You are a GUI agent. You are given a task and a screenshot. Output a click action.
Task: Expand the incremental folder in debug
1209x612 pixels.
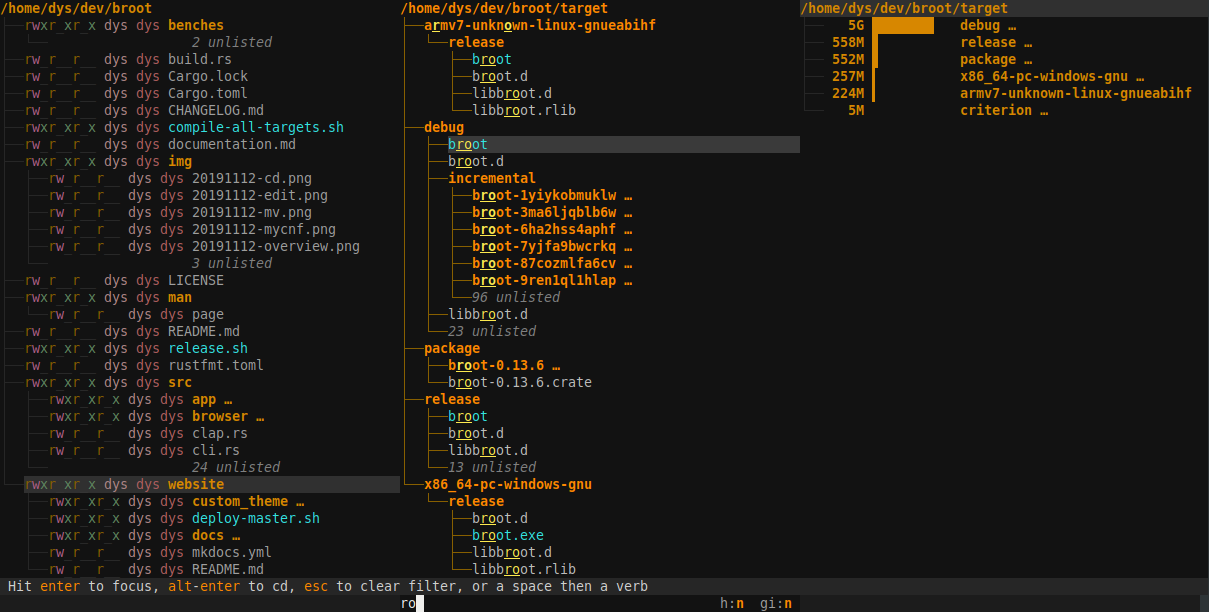click(492, 178)
